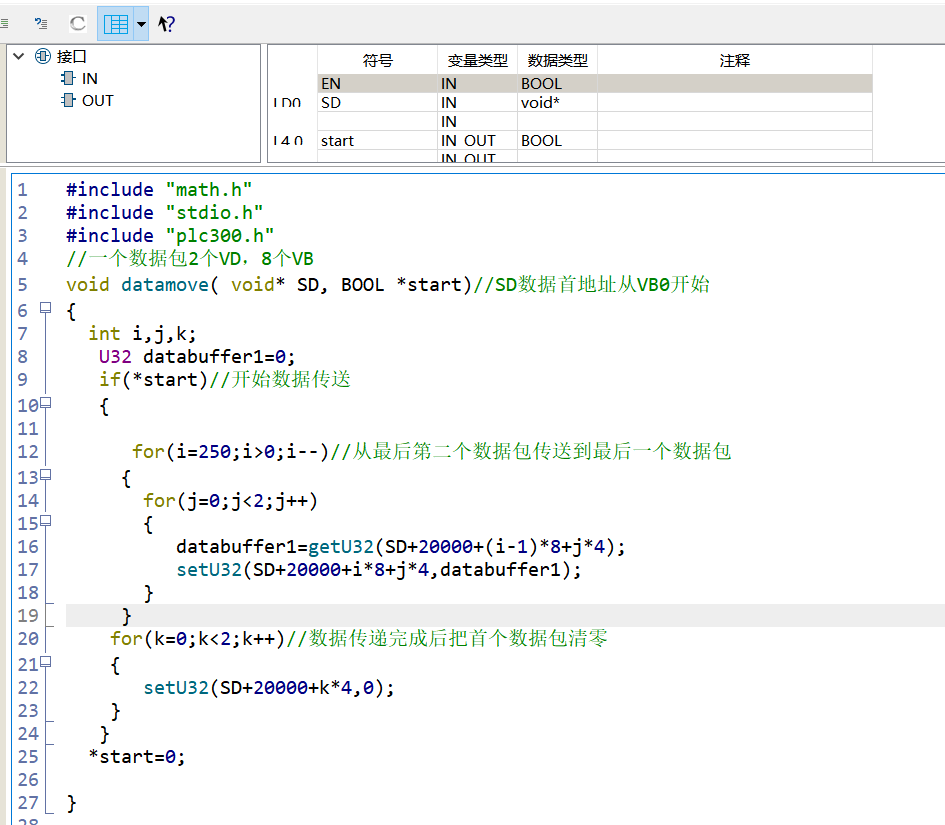
Task: Click the 变量类型 column header
Action: tap(477, 60)
